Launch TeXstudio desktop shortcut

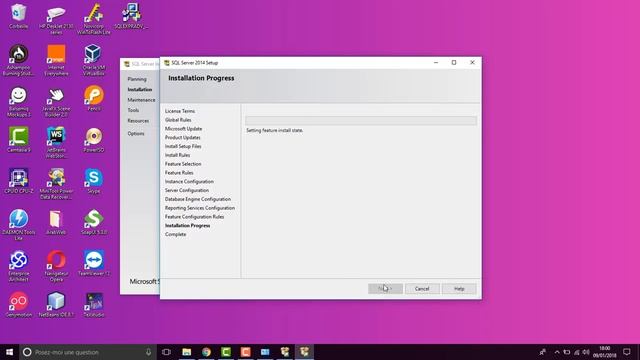click(93, 304)
